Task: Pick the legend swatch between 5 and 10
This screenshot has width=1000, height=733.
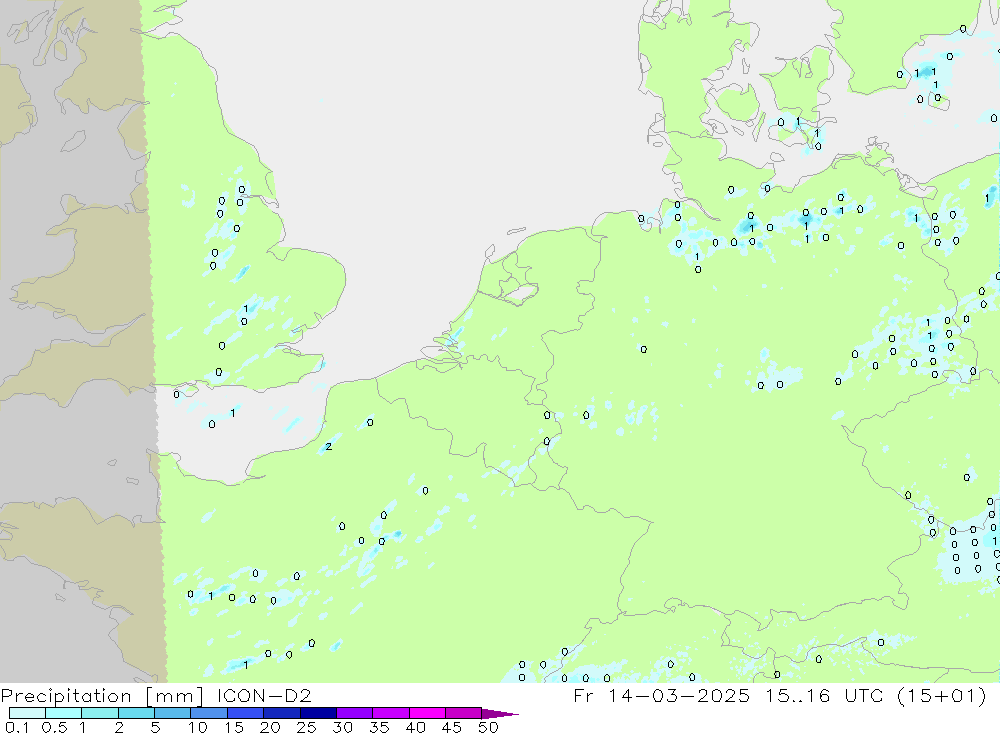Action: pyautogui.click(x=173, y=713)
